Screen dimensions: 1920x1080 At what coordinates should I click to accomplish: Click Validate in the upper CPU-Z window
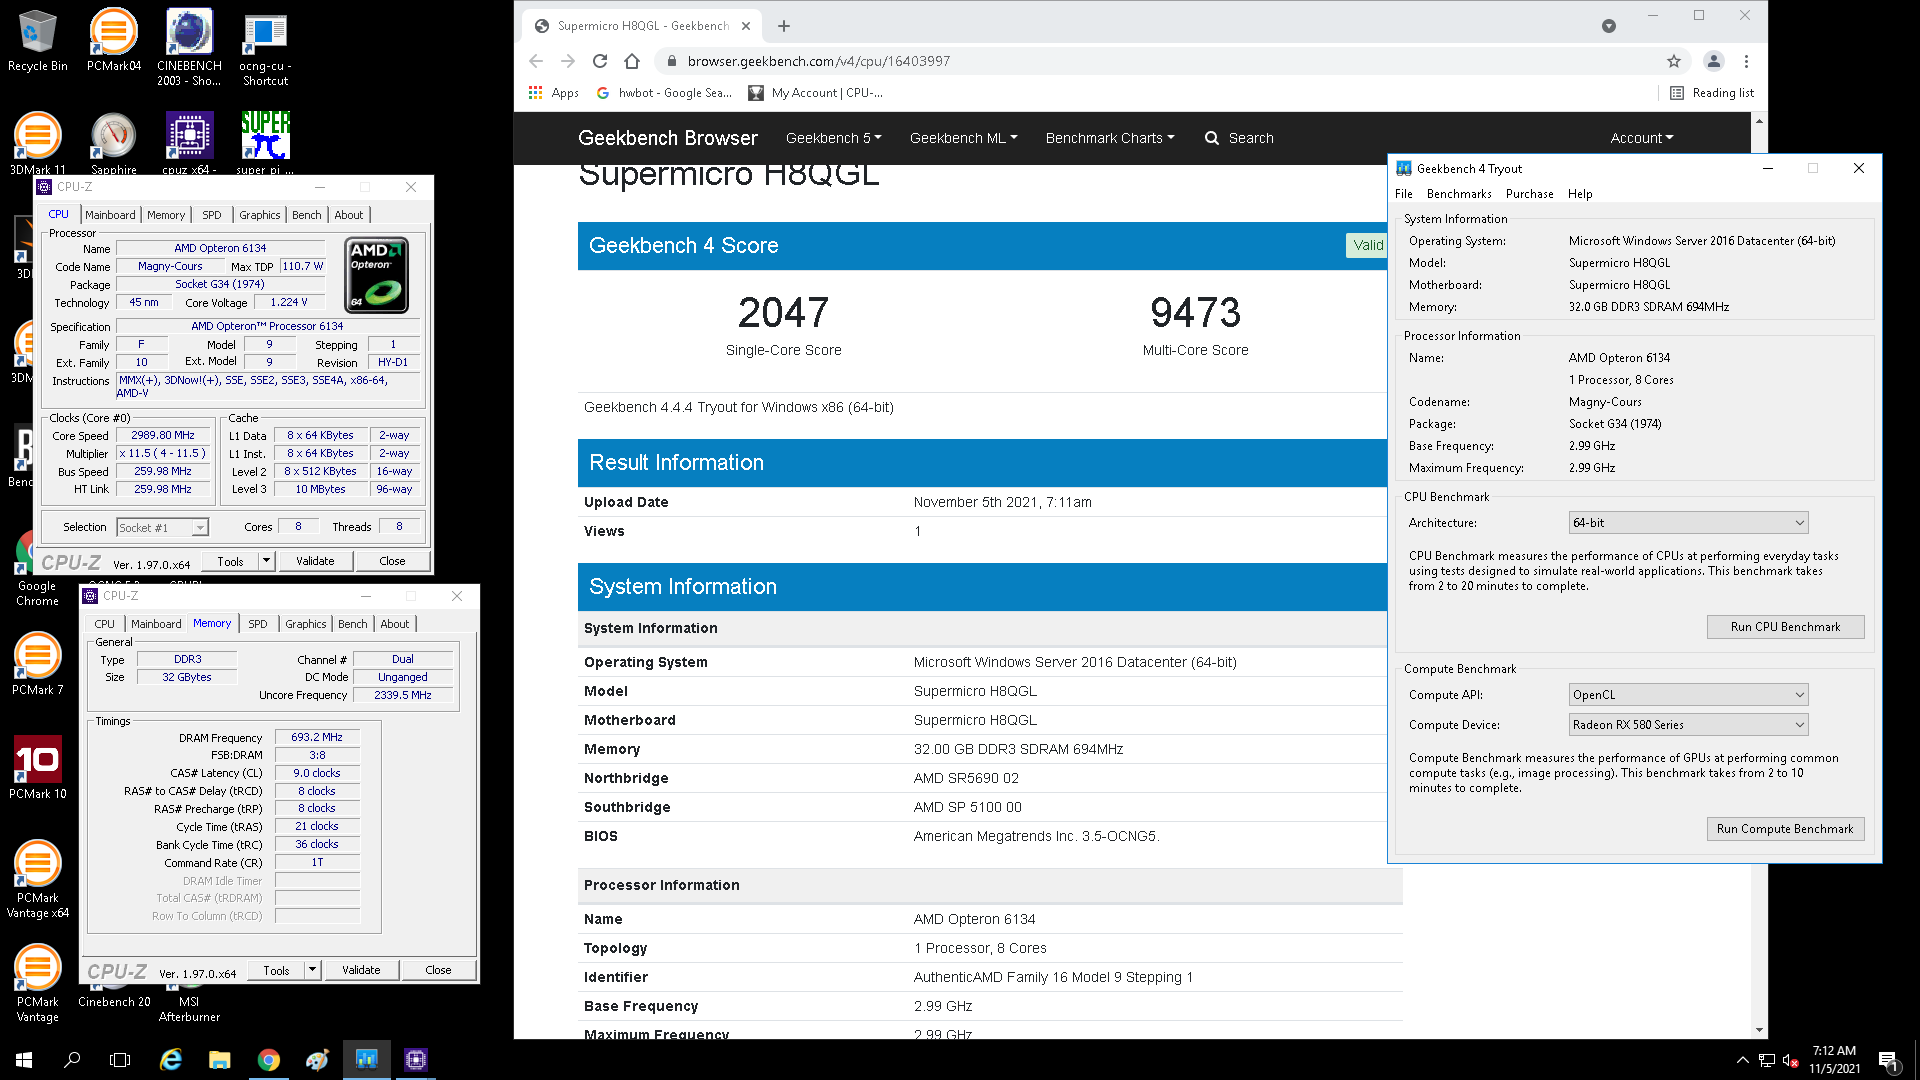click(x=315, y=561)
